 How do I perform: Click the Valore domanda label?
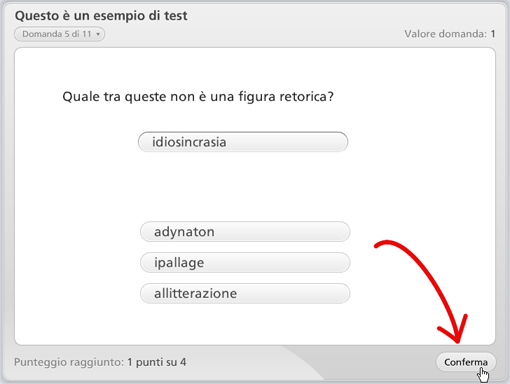(445, 34)
